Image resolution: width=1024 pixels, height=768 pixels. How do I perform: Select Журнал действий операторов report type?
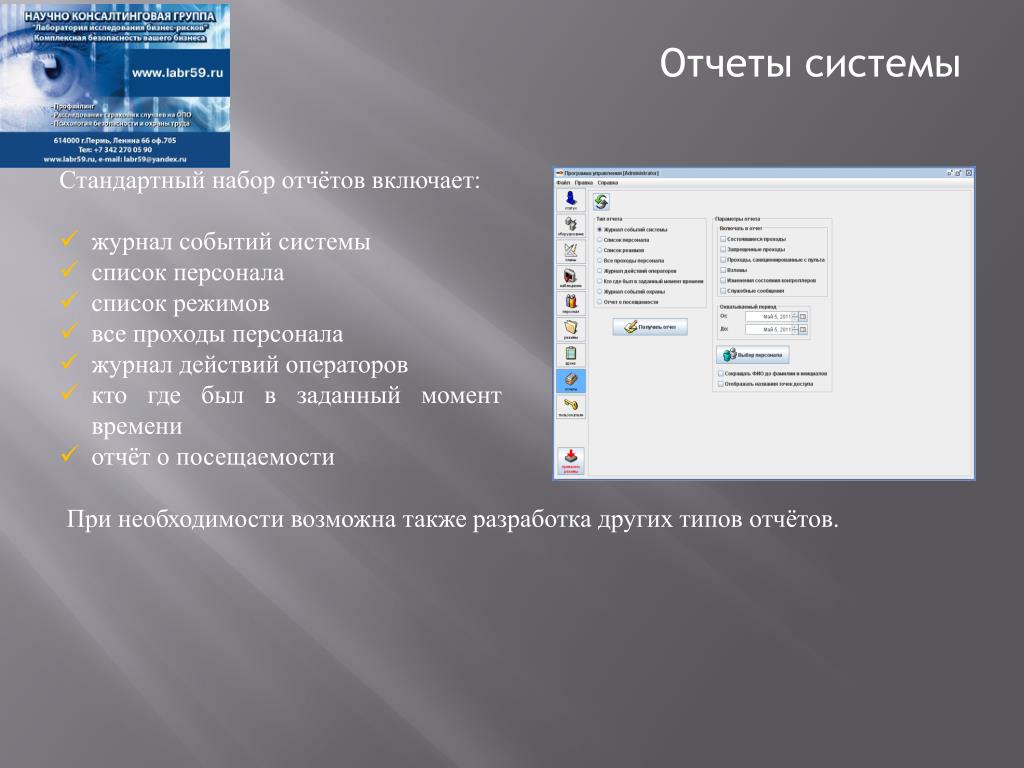637,271
